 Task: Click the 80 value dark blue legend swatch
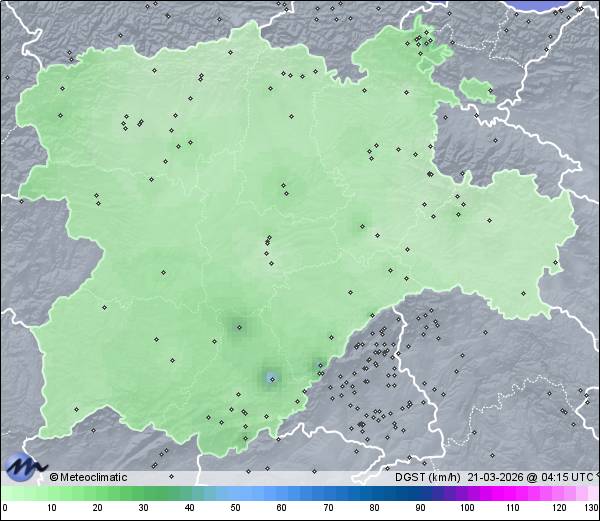tap(375, 494)
